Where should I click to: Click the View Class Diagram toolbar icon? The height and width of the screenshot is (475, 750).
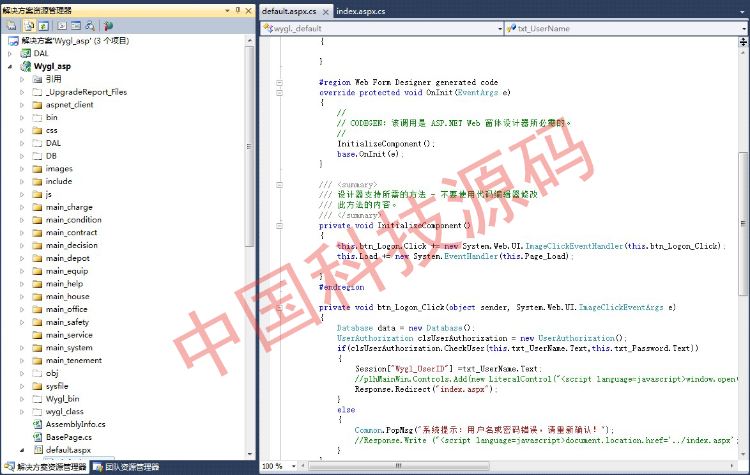[x=90, y=26]
